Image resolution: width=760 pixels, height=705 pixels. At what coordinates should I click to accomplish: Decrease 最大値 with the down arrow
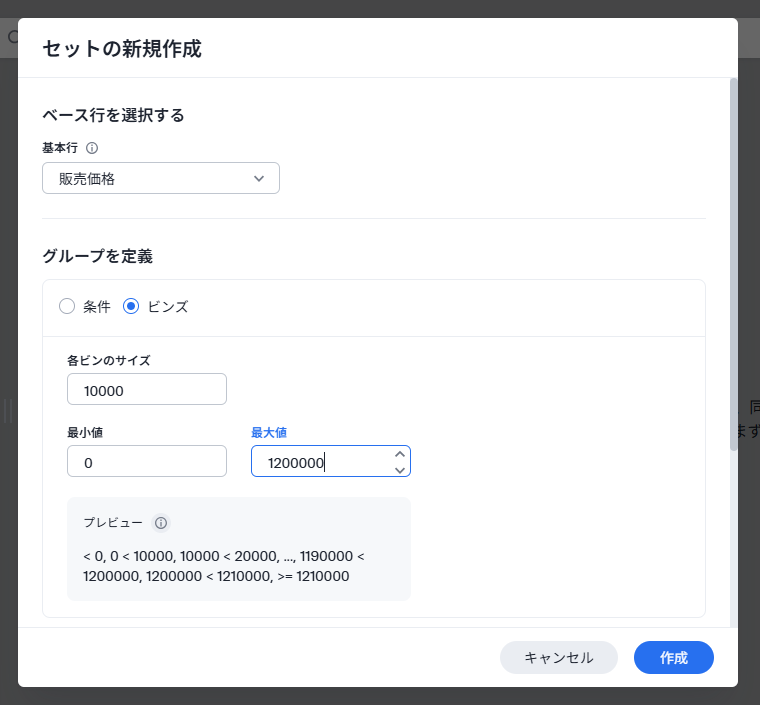[400, 470]
